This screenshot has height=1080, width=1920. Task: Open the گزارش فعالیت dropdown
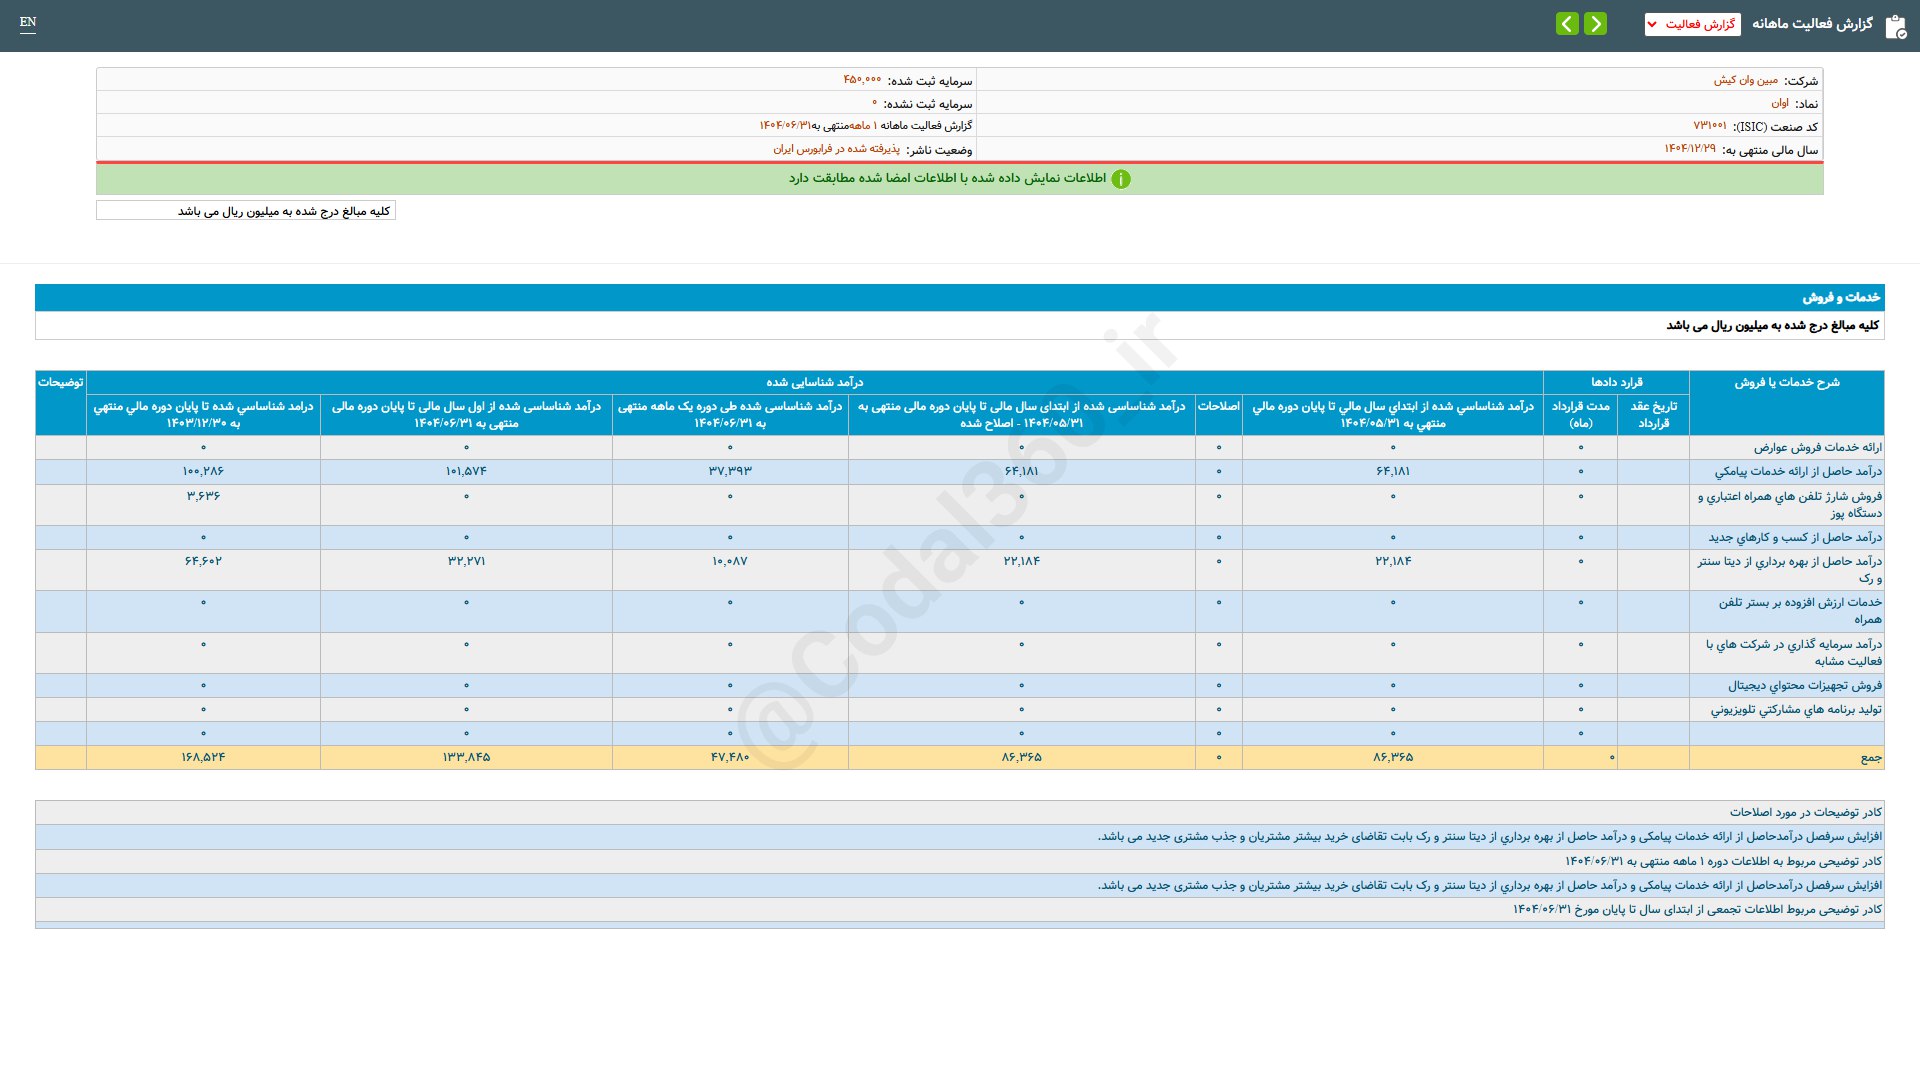click(x=1692, y=24)
